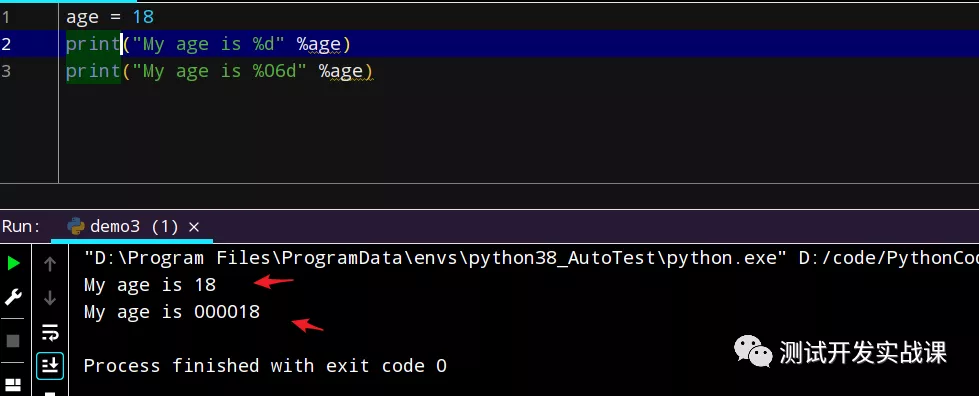Toggle the scroll-to-end output icon

coord(50,365)
